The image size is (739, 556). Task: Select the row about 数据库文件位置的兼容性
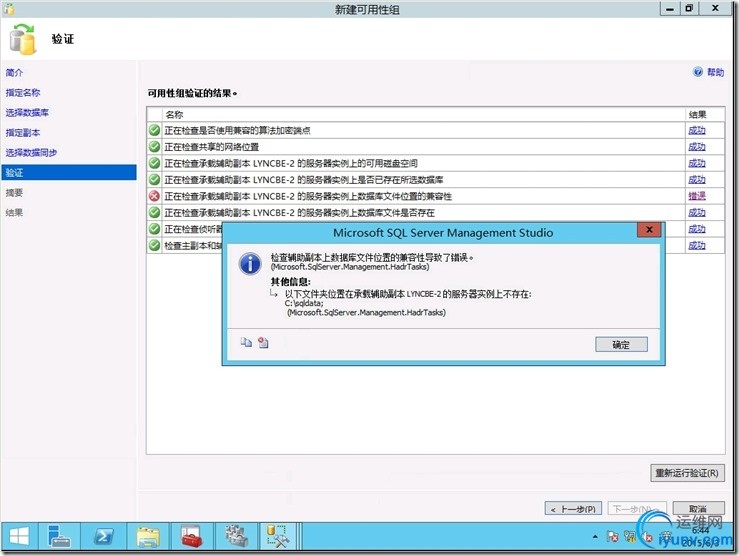coord(435,196)
